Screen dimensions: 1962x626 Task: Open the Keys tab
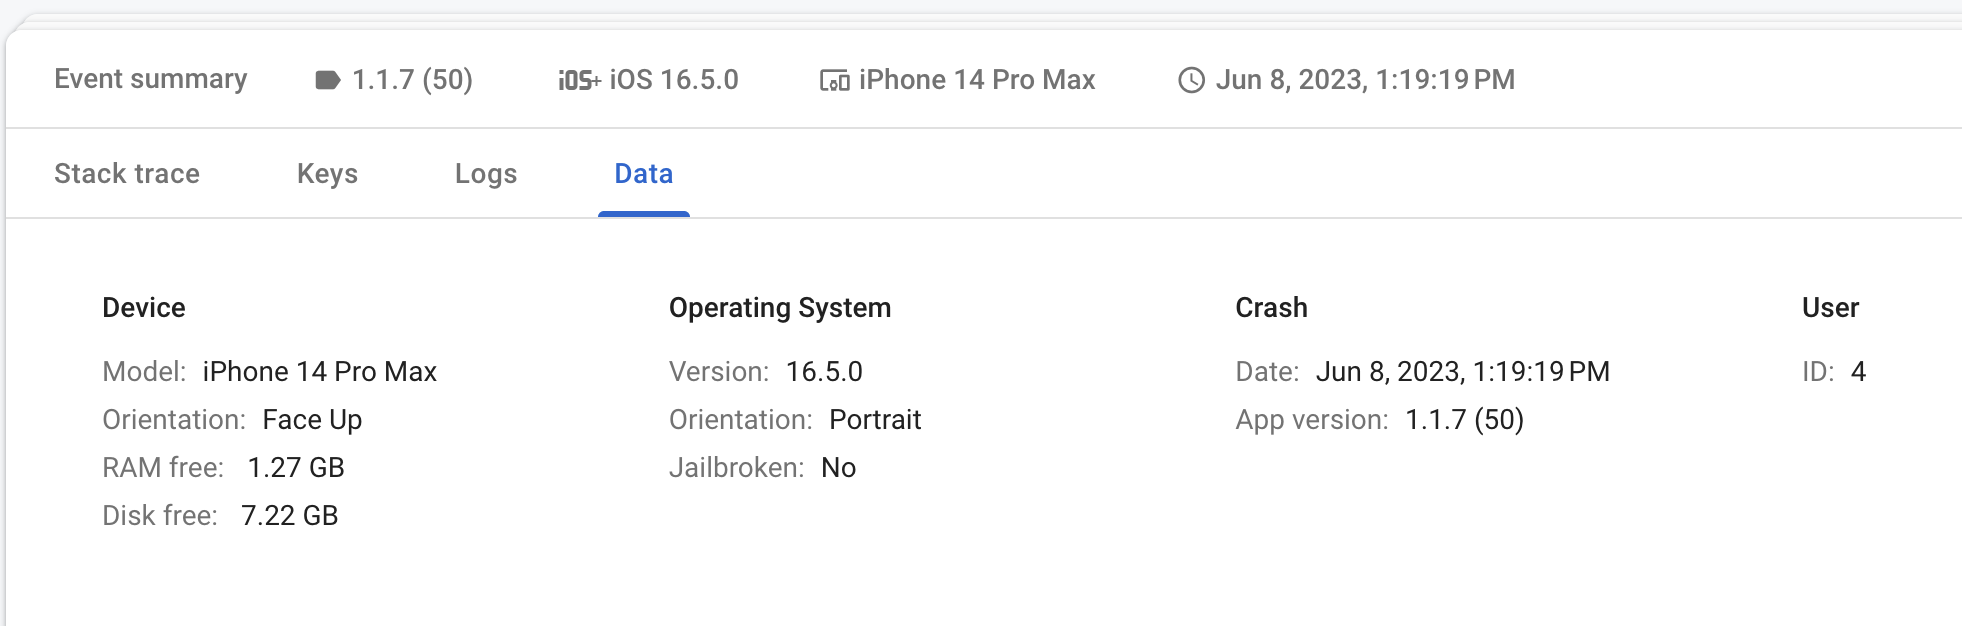[x=327, y=173]
